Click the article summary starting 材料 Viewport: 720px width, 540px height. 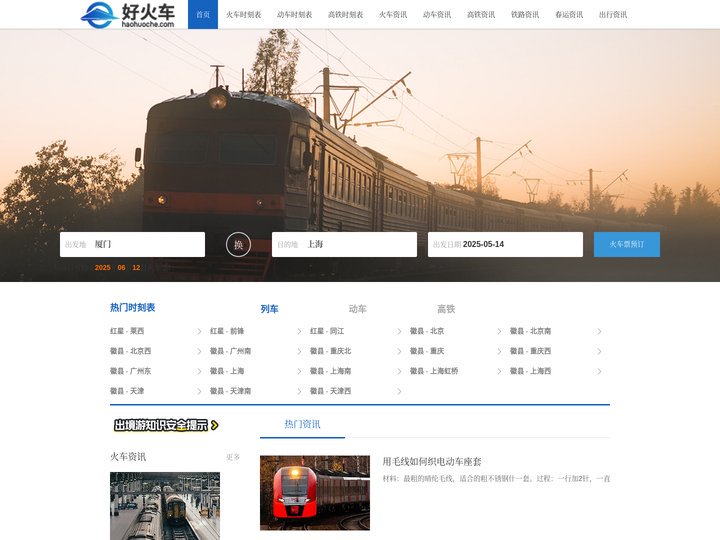496,479
